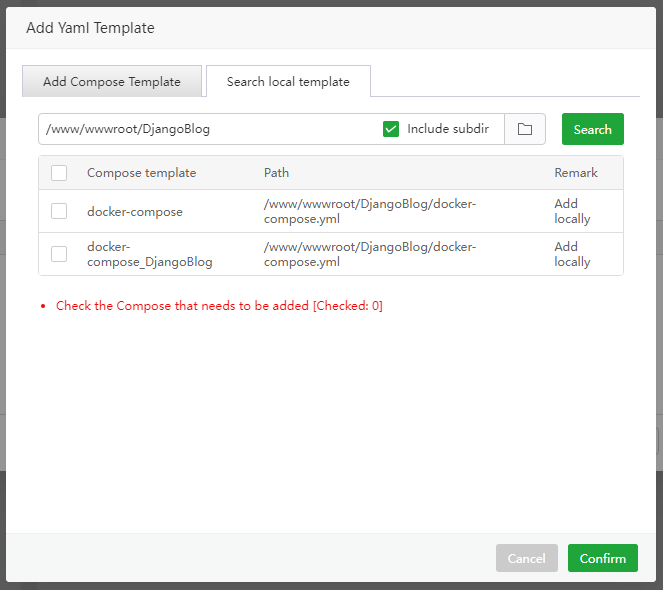The height and width of the screenshot is (590, 663).
Task: Check the select-all checkbox in table header
Action: (x=59, y=173)
